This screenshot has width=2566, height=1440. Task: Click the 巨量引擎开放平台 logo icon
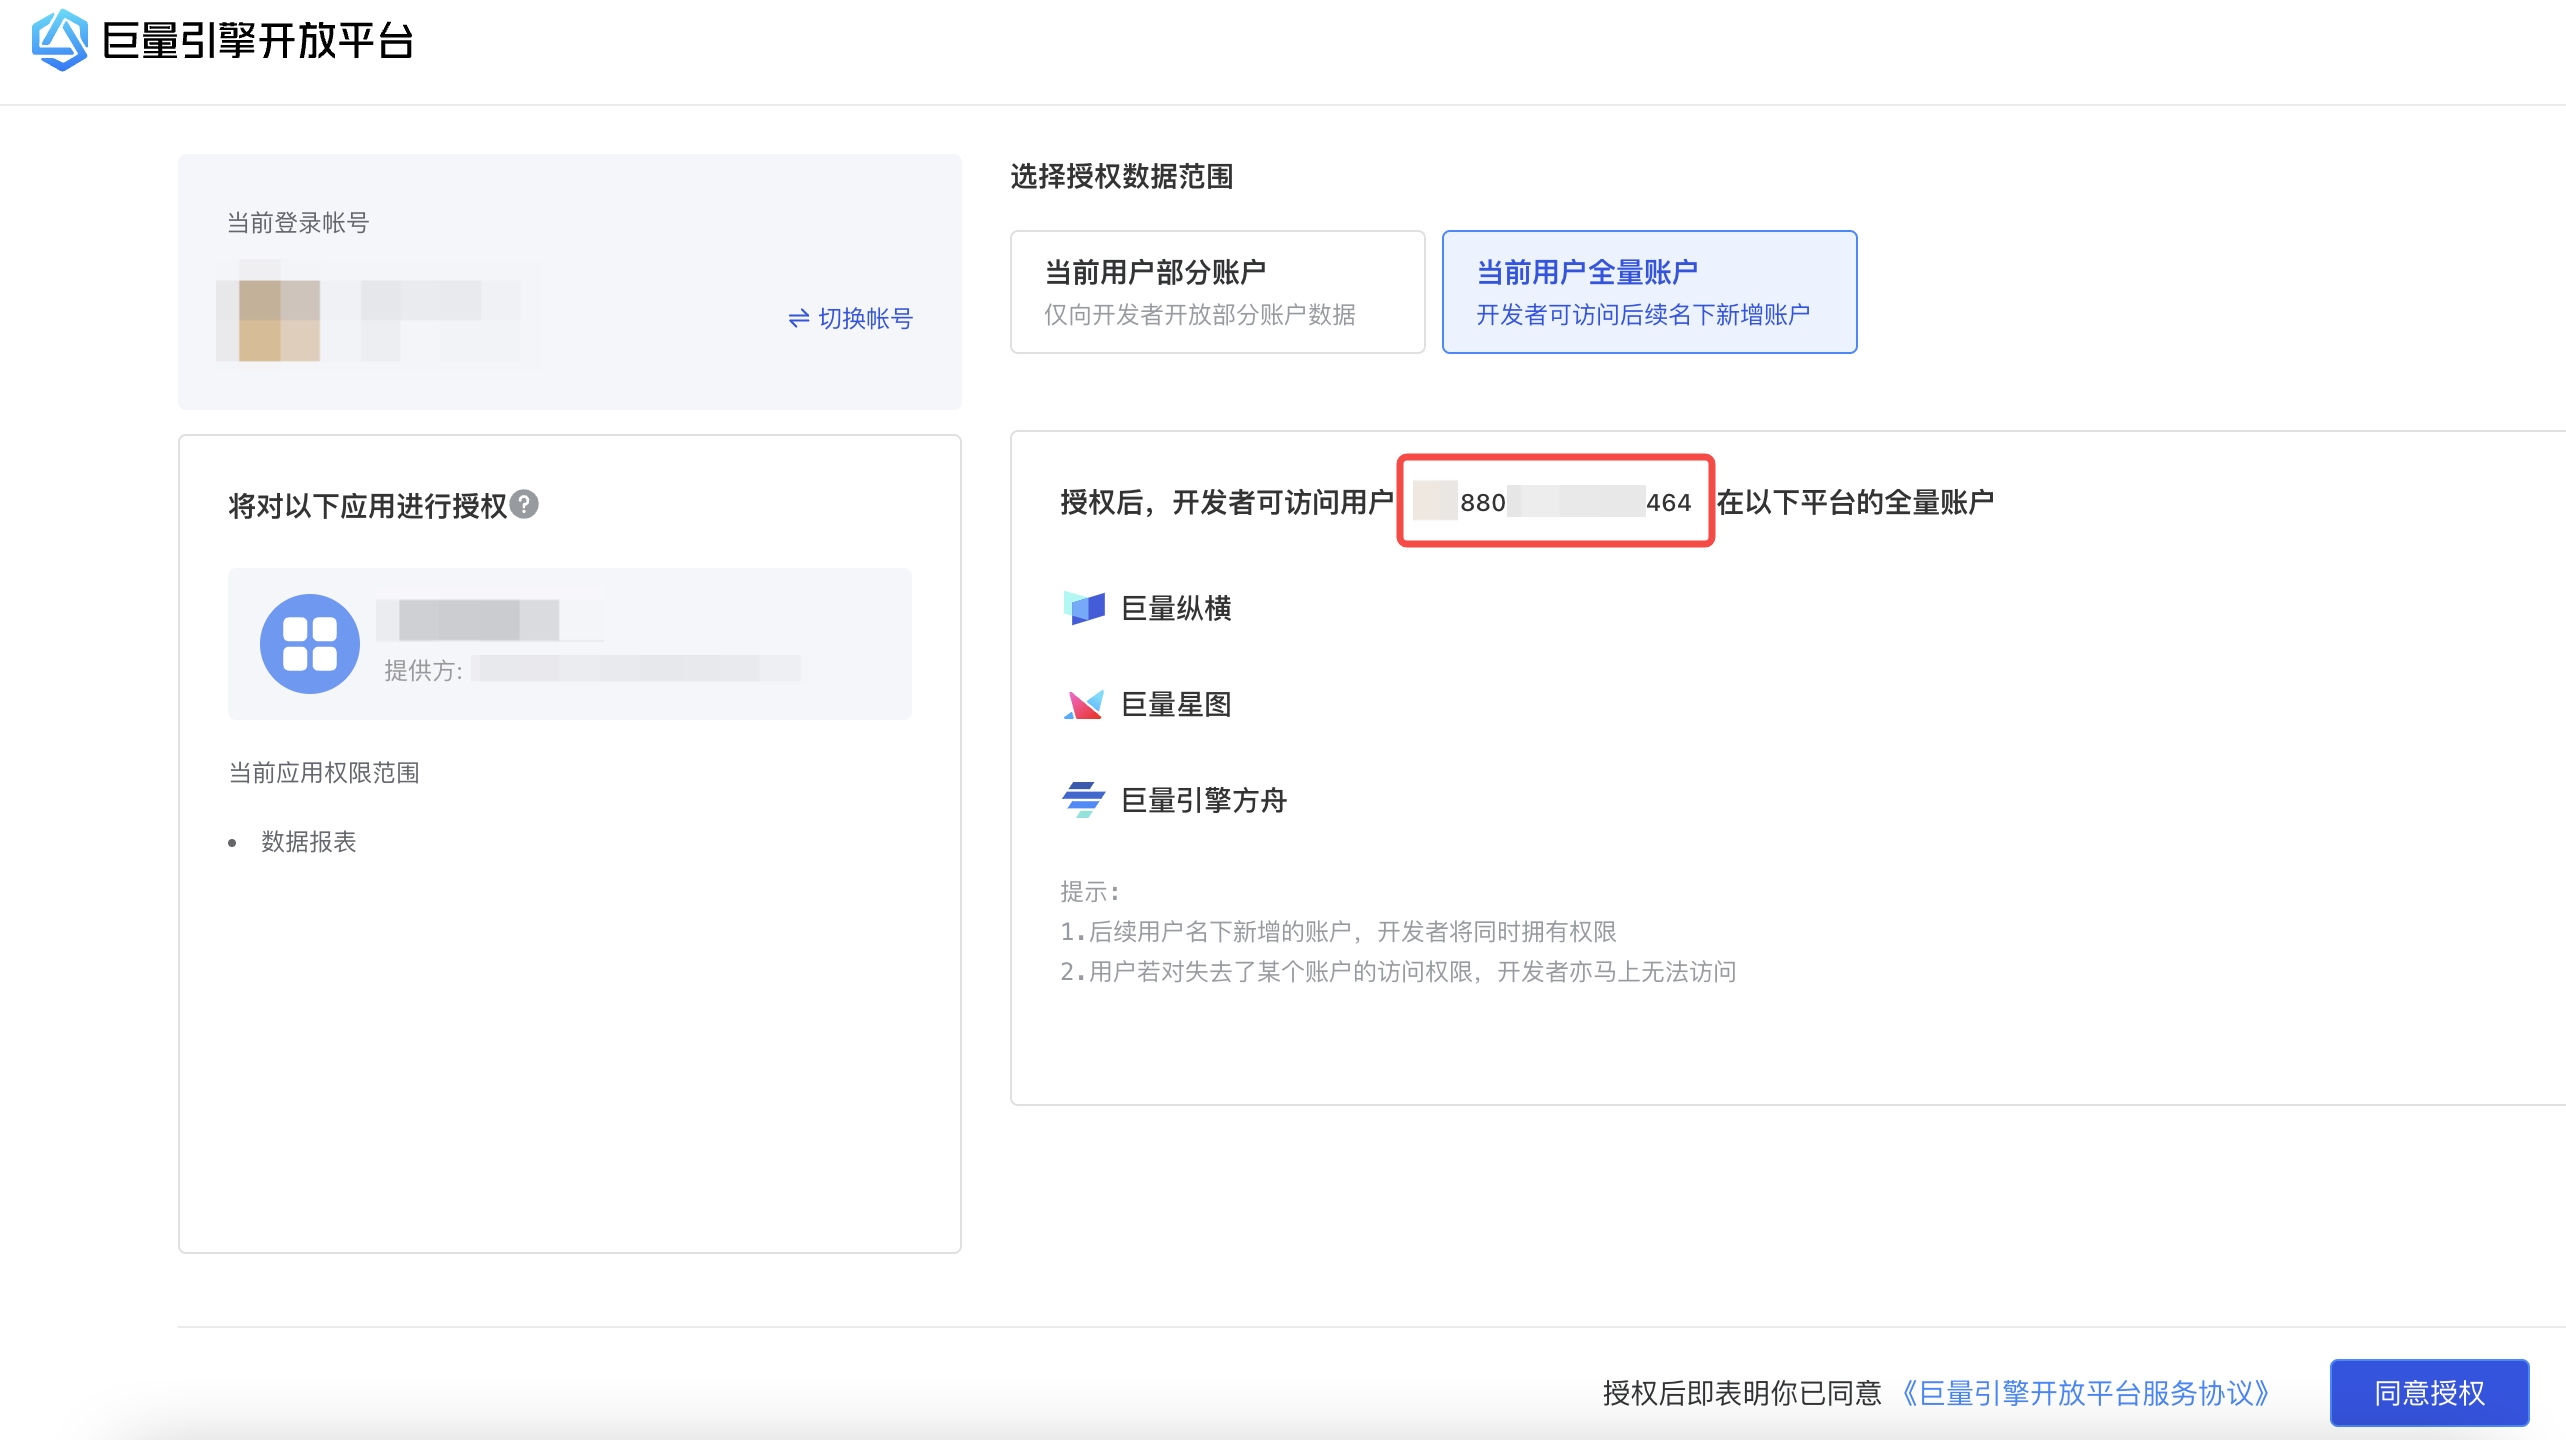(59, 40)
